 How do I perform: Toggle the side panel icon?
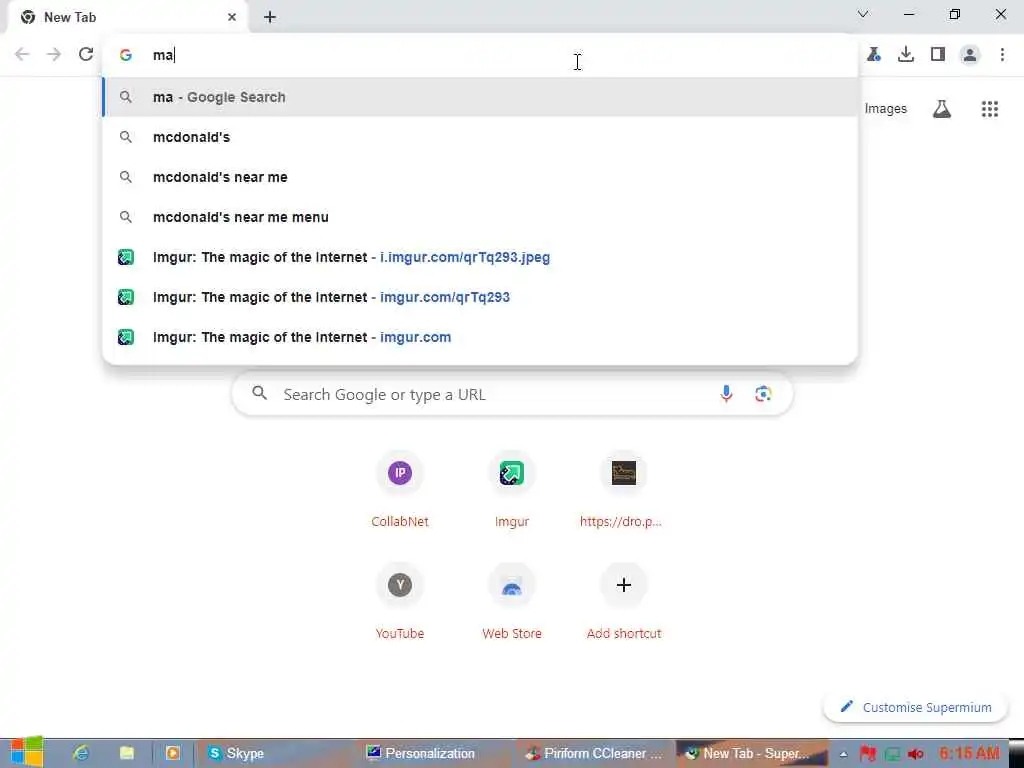[x=938, y=54]
